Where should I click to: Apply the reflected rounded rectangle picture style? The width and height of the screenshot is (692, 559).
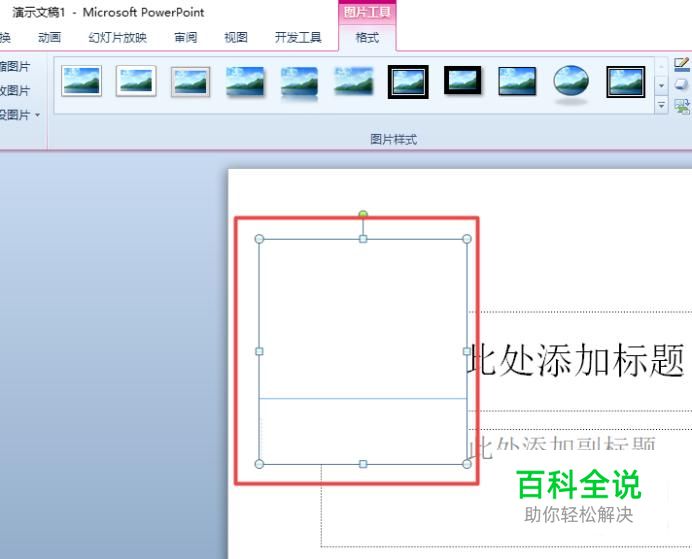299,83
